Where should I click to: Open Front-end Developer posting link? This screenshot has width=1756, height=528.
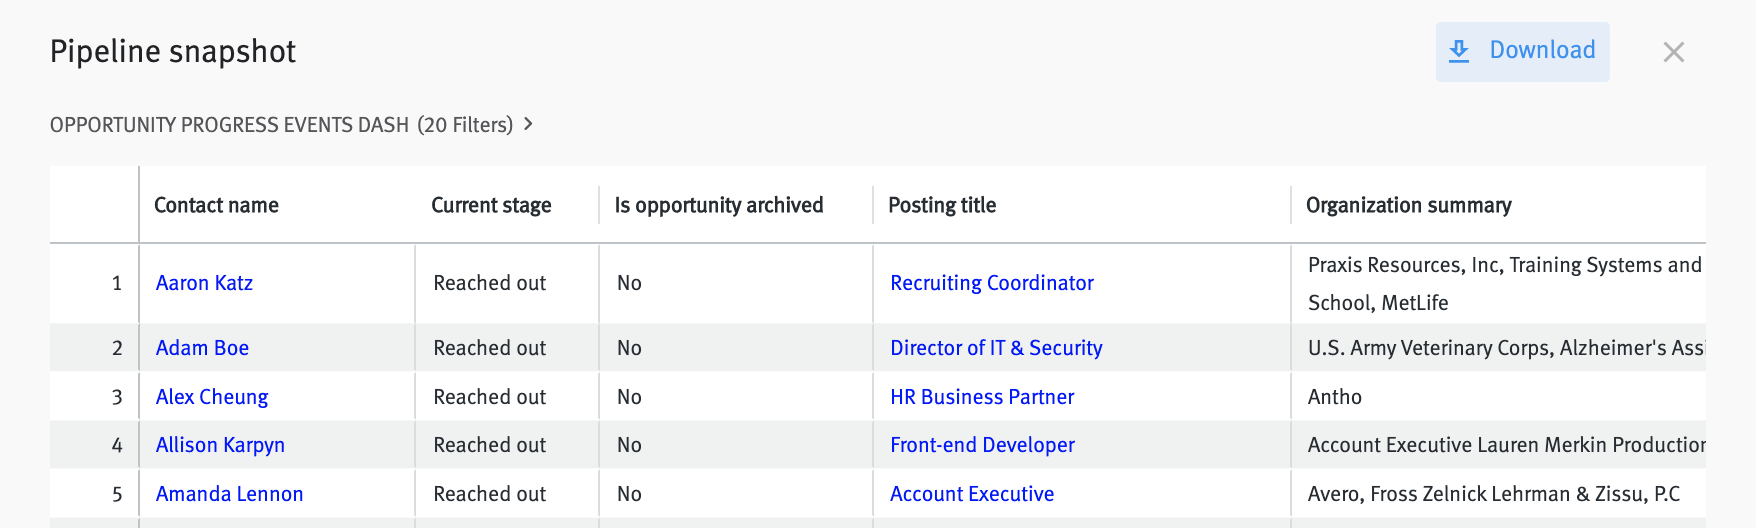(x=982, y=445)
